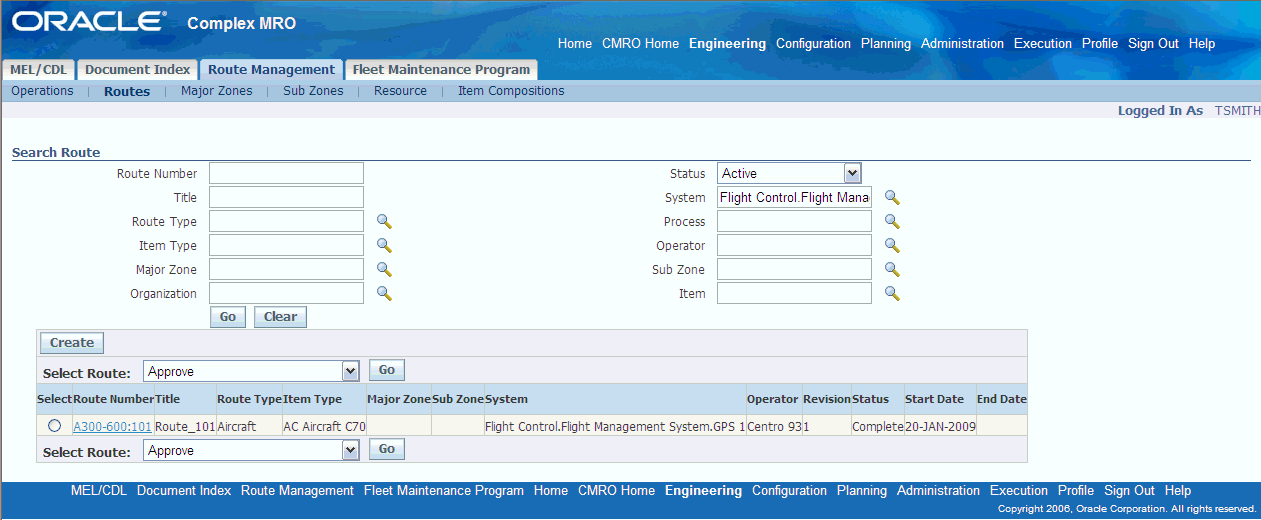The width and height of the screenshot is (1261, 520).
Task: Open Organization search magnifier icon
Action: [x=384, y=293]
